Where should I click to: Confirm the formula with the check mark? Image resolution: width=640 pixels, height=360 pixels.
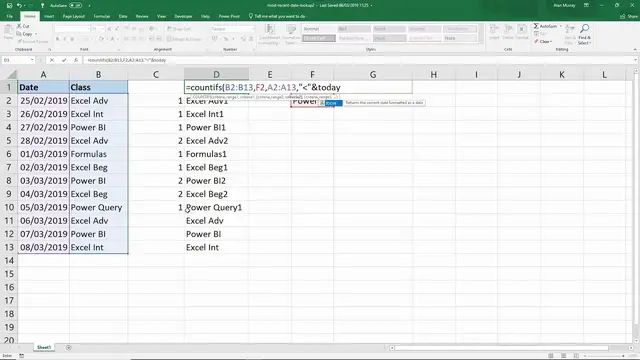64,60
